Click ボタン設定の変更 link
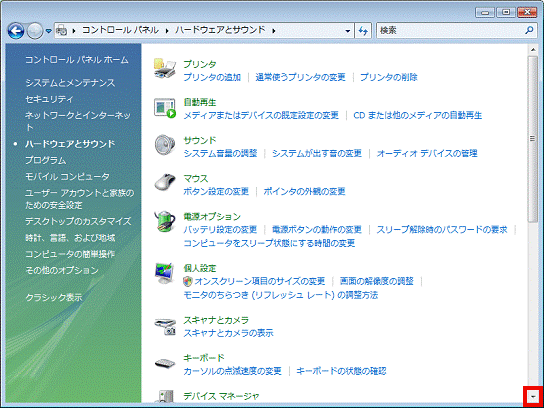Image resolution: width=544 pixels, height=408 pixels. click(x=216, y=191)
